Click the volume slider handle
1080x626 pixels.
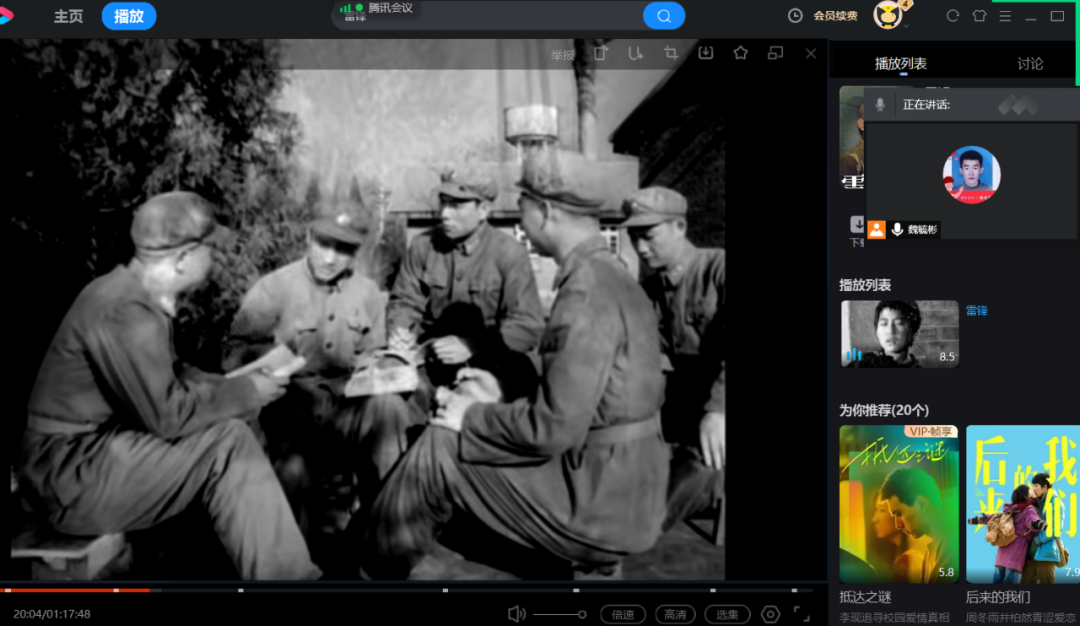(582, 614)
